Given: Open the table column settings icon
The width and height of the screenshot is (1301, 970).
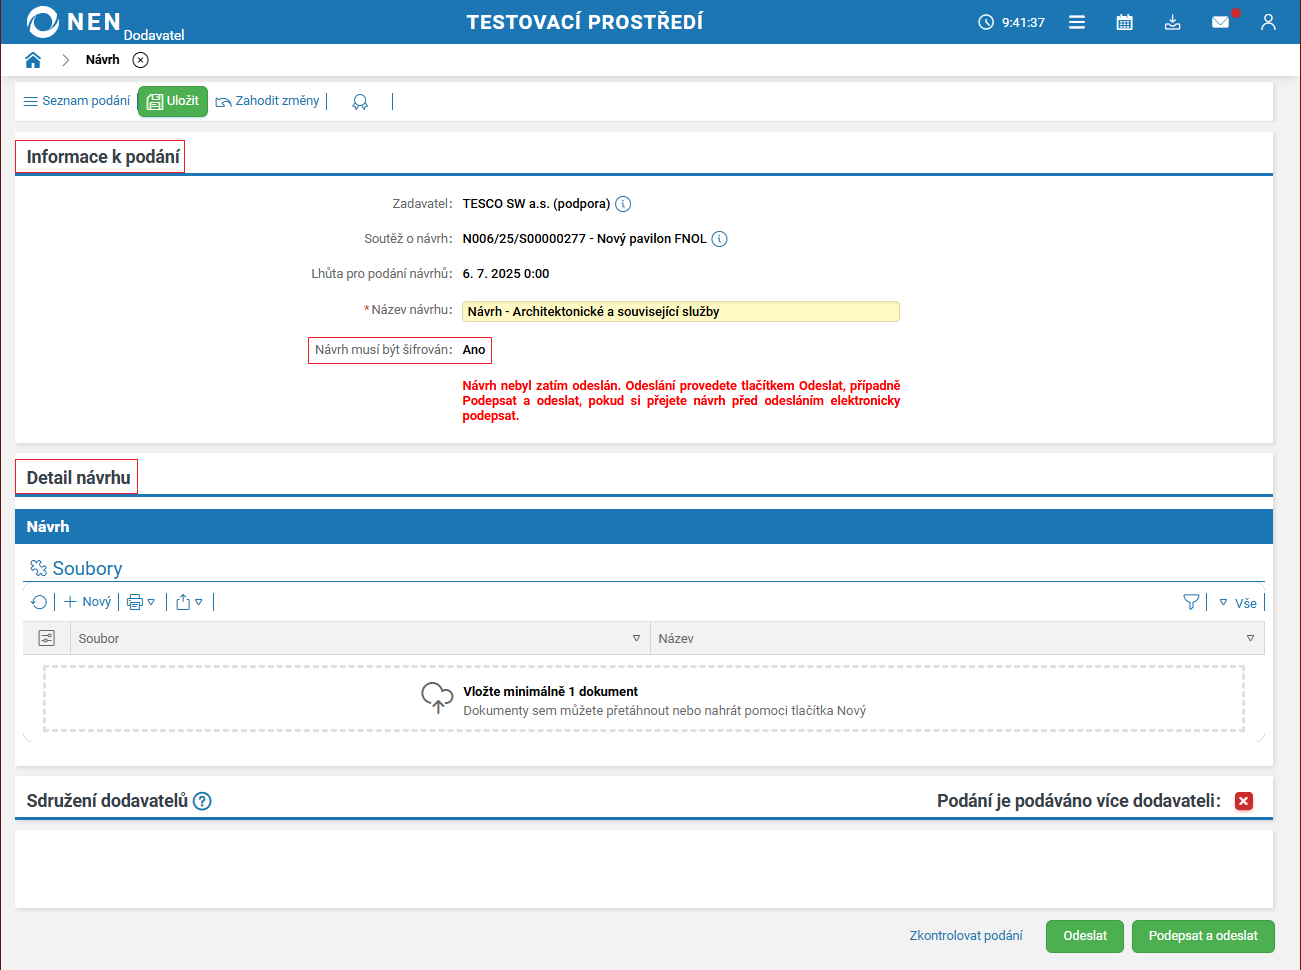Looking at the screenshot, I should pyautogui.click(x=46, y=638).
